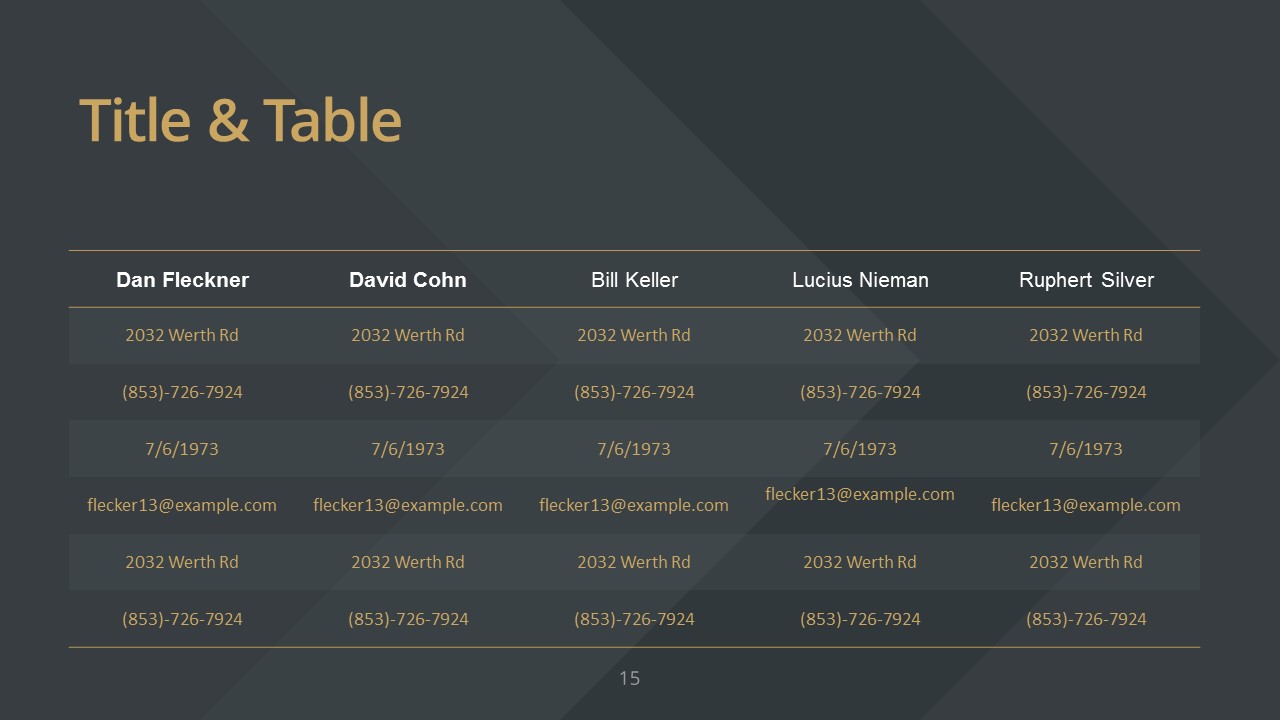This screenshot has height=720, width=1280.
Task: Click the last phone number under Ruphert Silver
Action: click(1086, 619)
